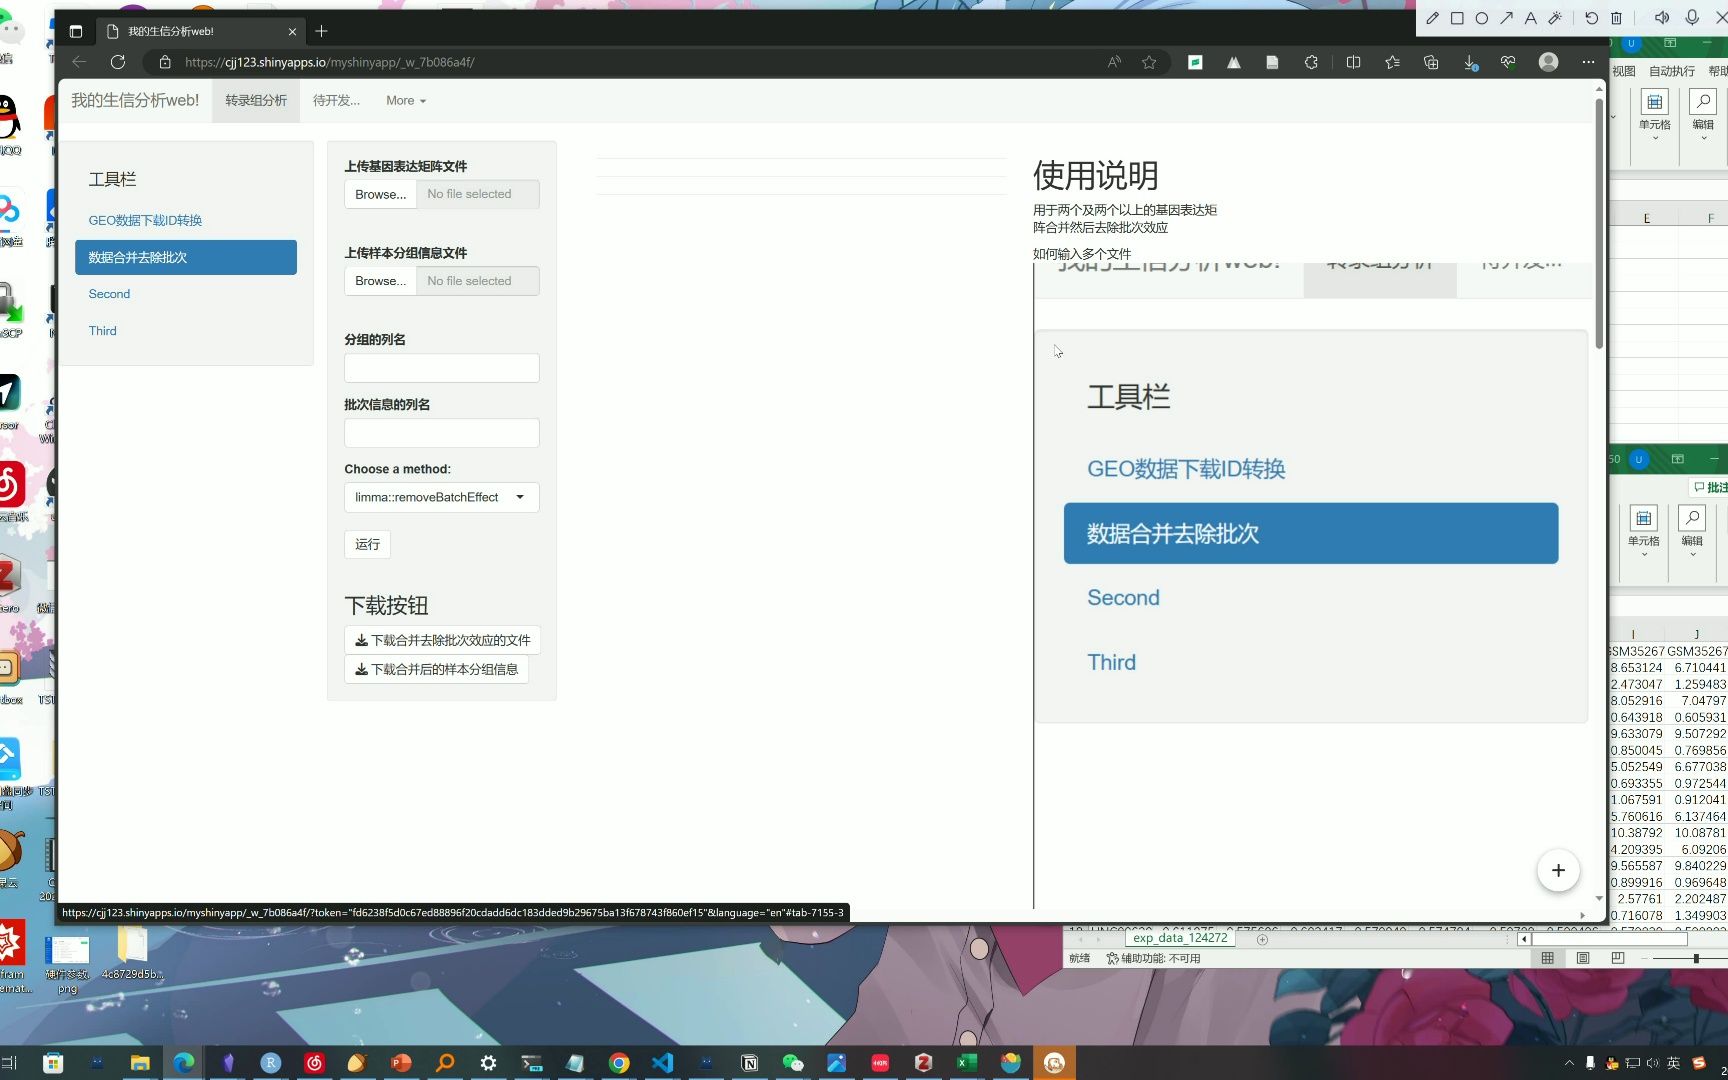Open the 自动执行 ribbon tab in Excel

click(x=1672, y=71)
